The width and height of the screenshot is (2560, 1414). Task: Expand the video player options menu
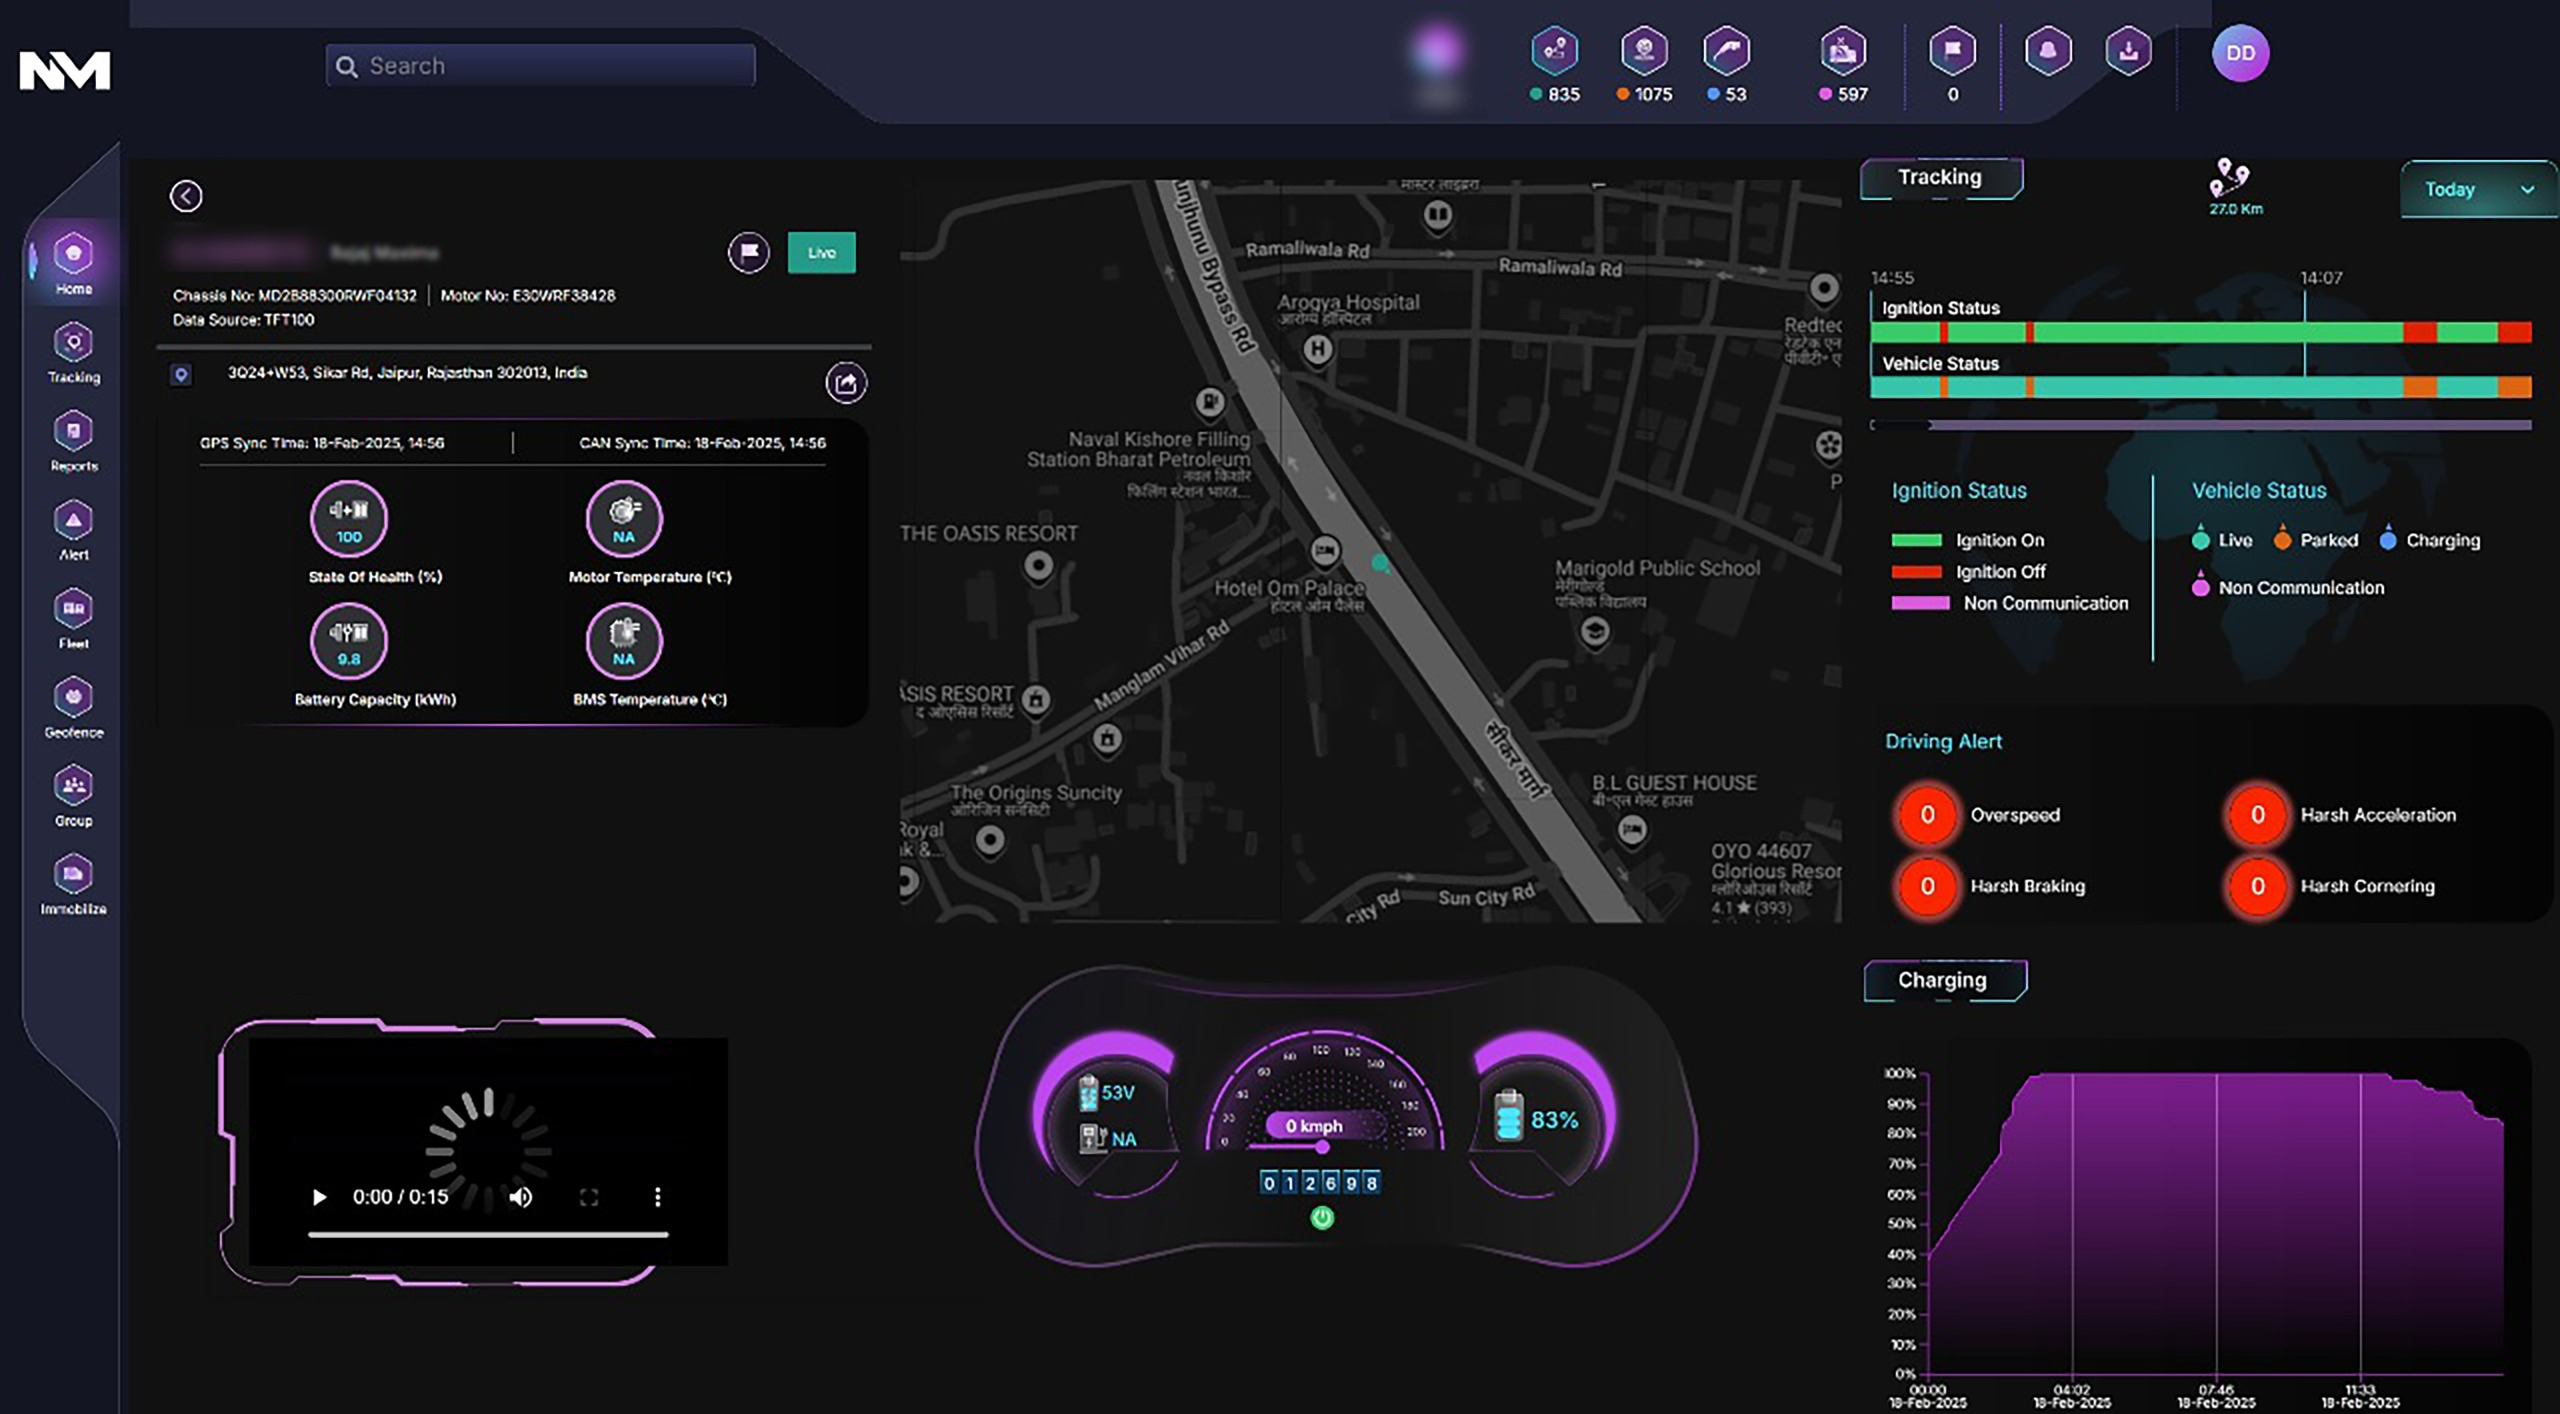pyautogui.click(x=657, y=1196)
